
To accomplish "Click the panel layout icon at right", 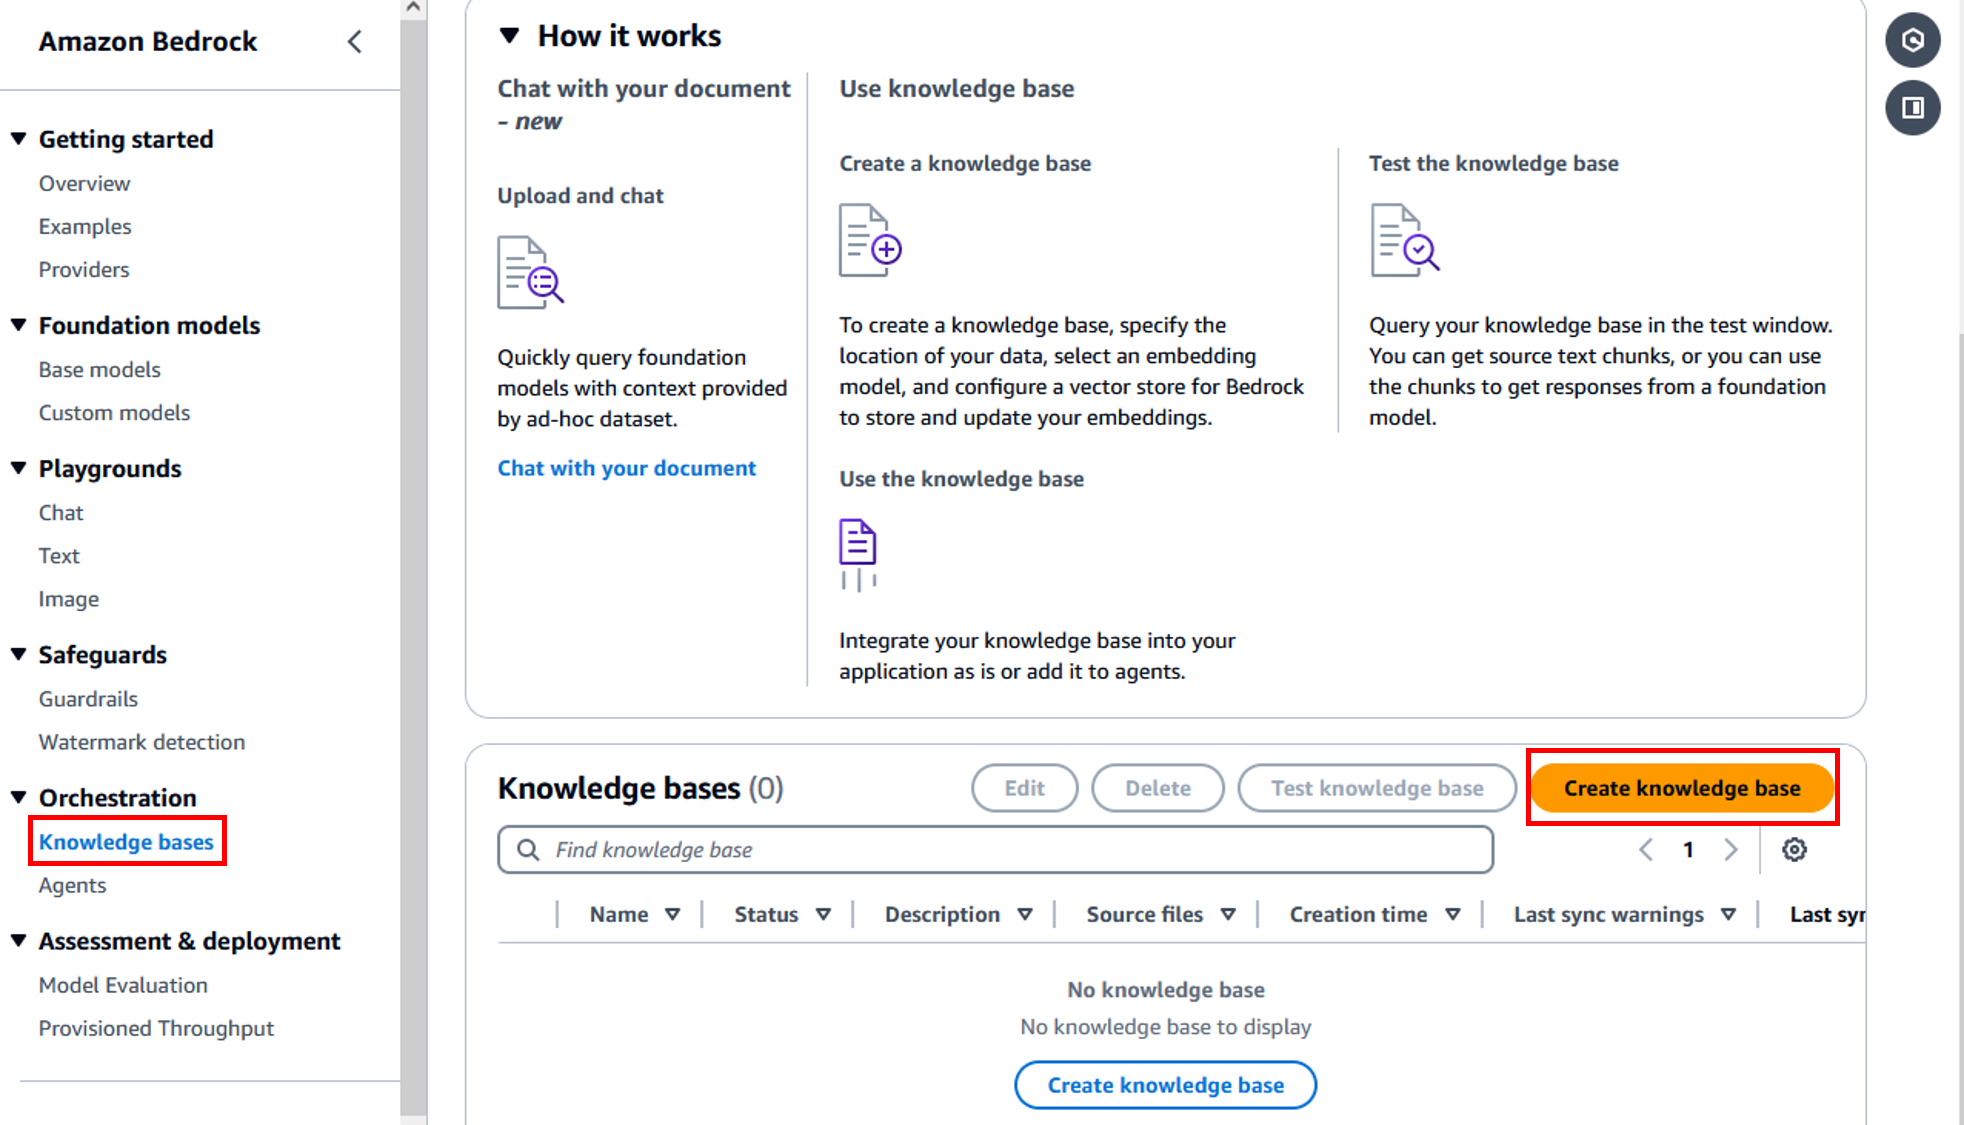I will [1912, 108].
